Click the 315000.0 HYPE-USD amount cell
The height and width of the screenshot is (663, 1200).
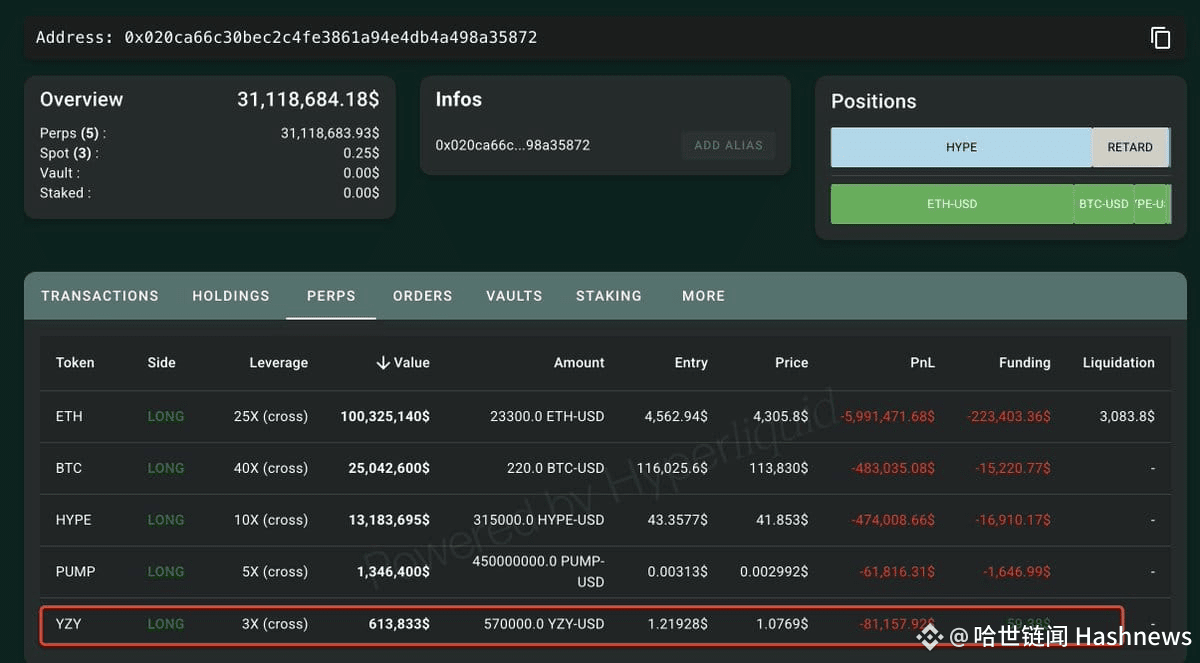point(539,520)
